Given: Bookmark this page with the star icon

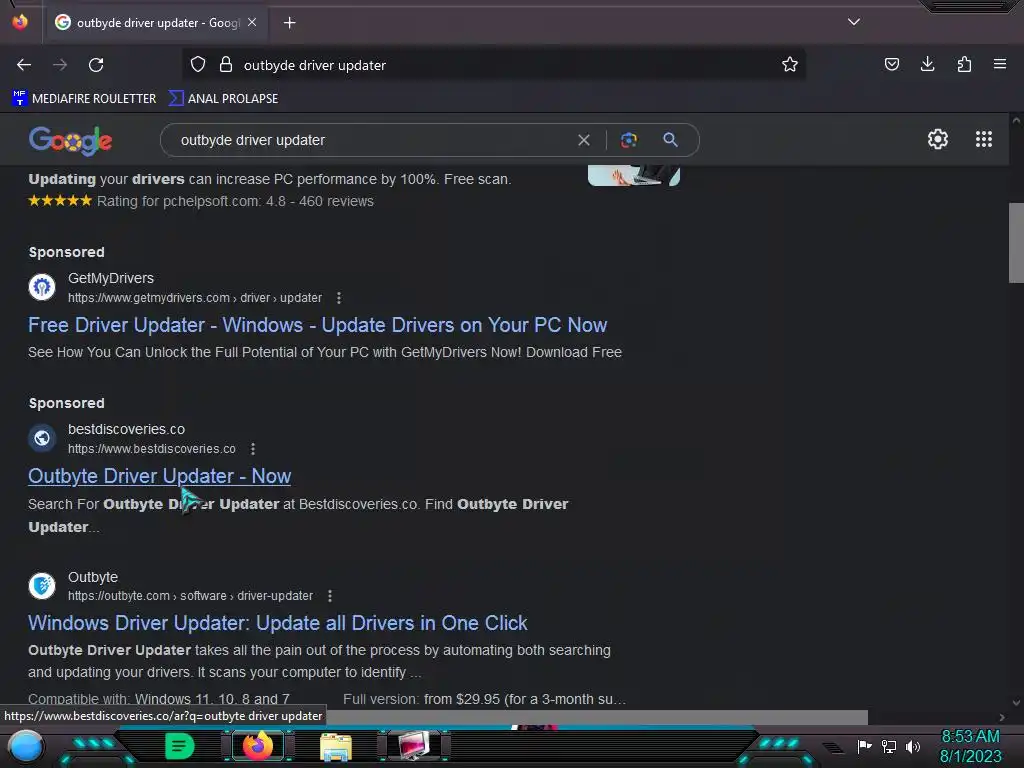Looking at the screenshot, I should coord(790,64).
